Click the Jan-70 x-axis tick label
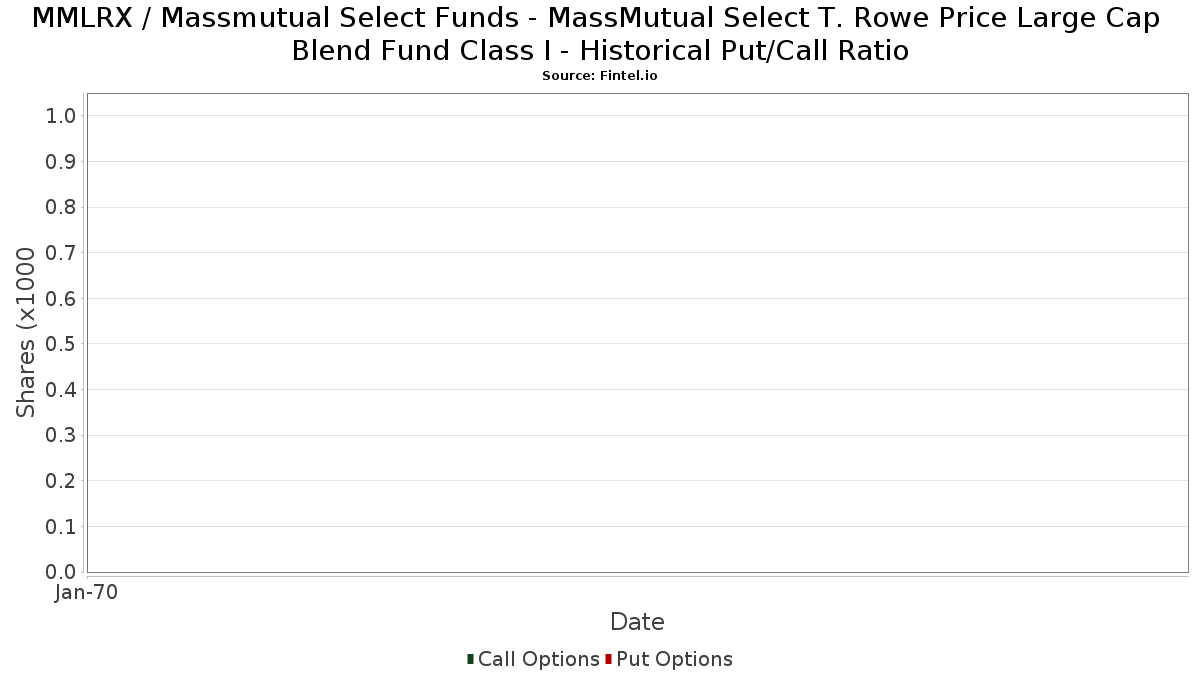The image size is (1200, 675). pyautogui.click(x=87, y=592)
